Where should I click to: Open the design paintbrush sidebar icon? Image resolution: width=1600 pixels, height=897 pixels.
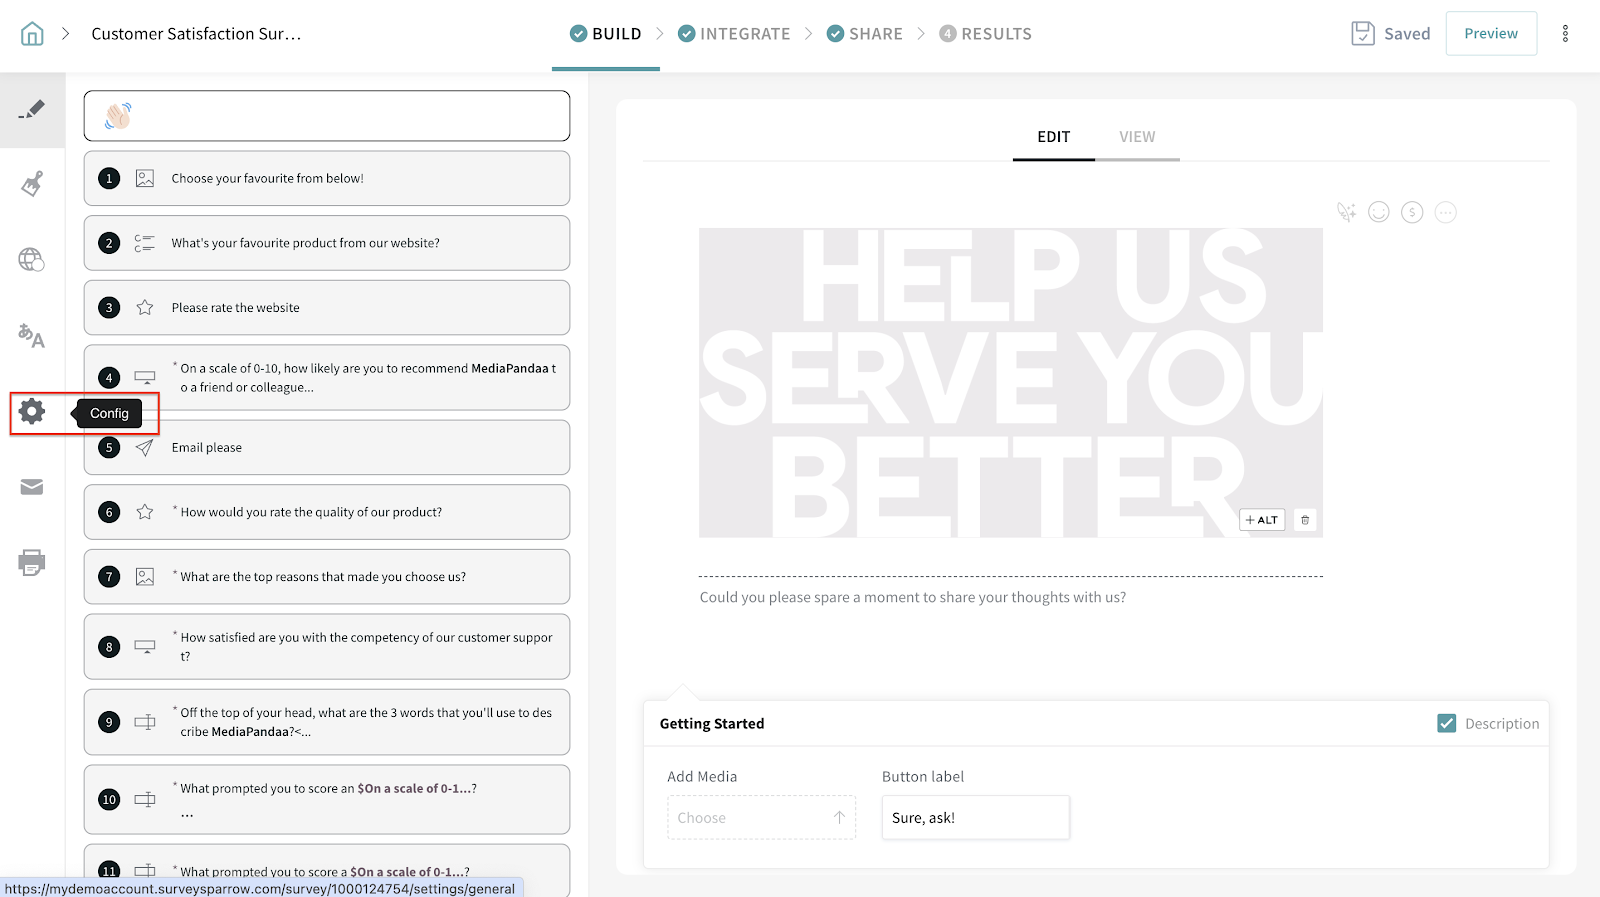32,184
